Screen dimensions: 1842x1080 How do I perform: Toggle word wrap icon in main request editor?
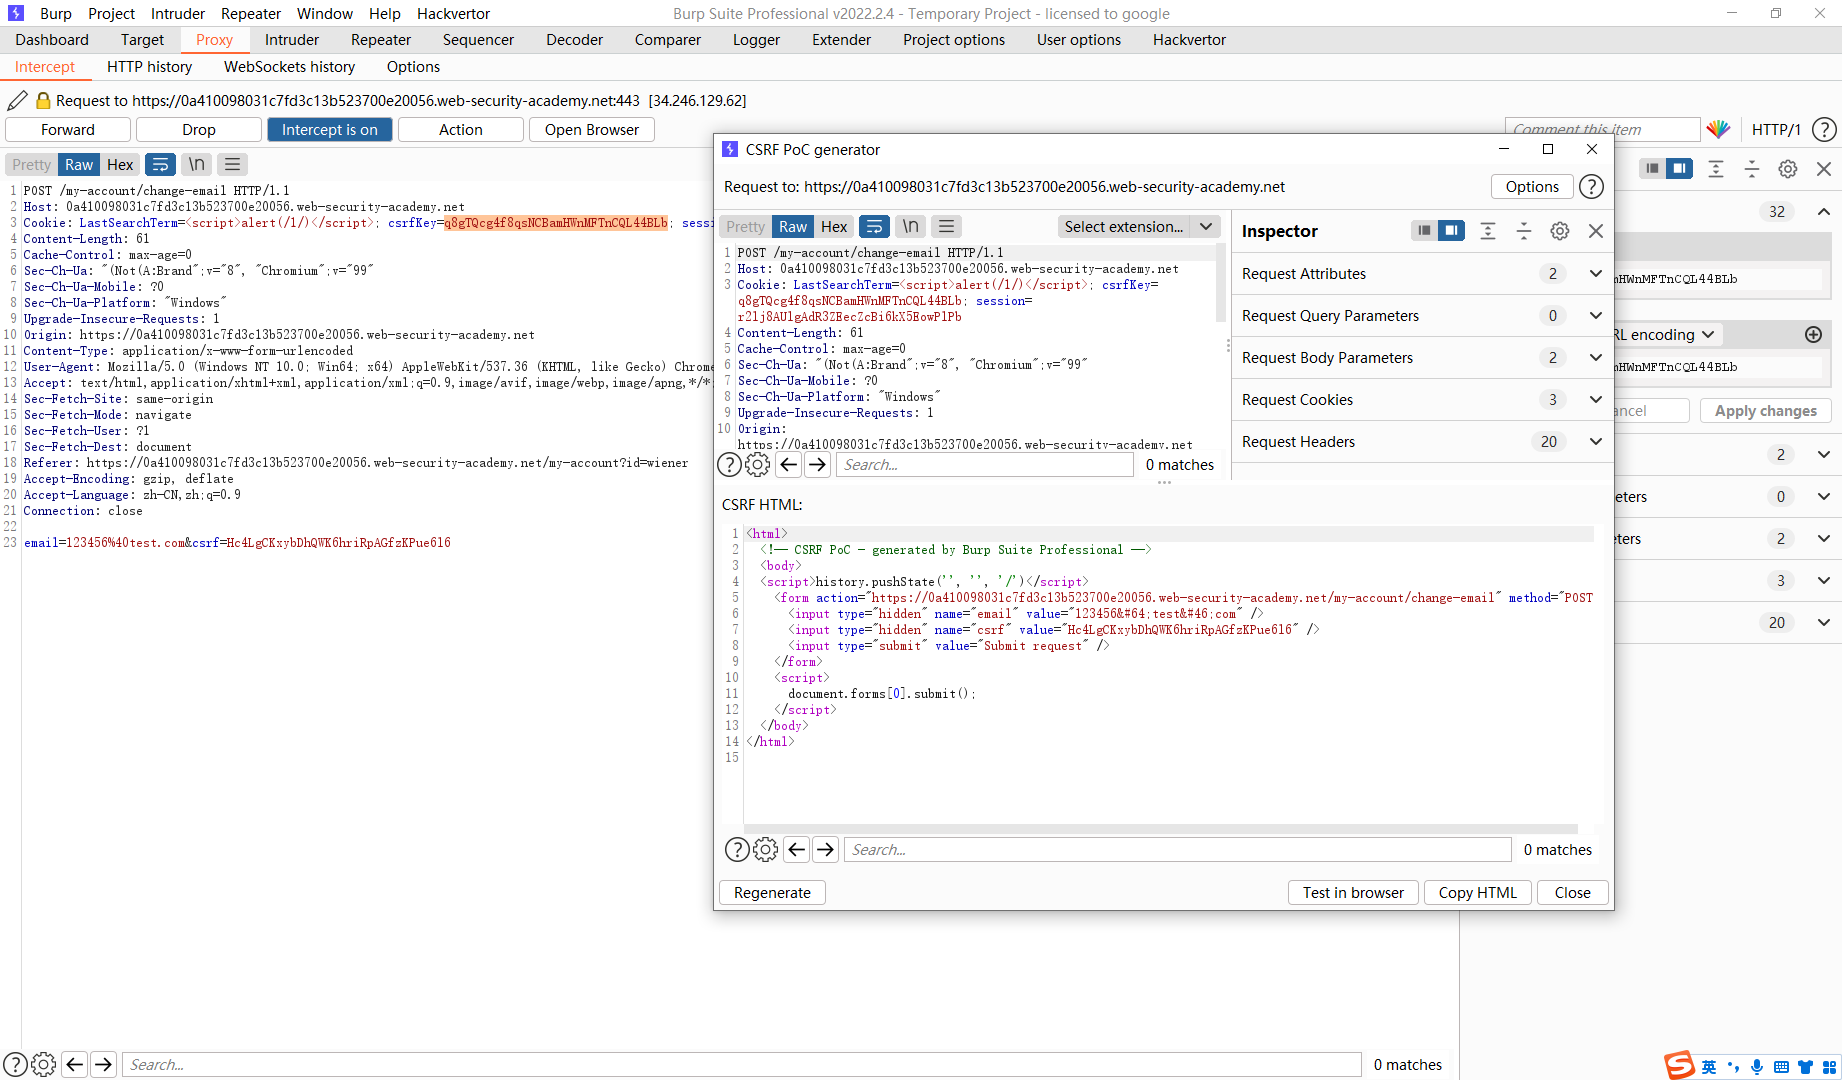click(160, 164)
